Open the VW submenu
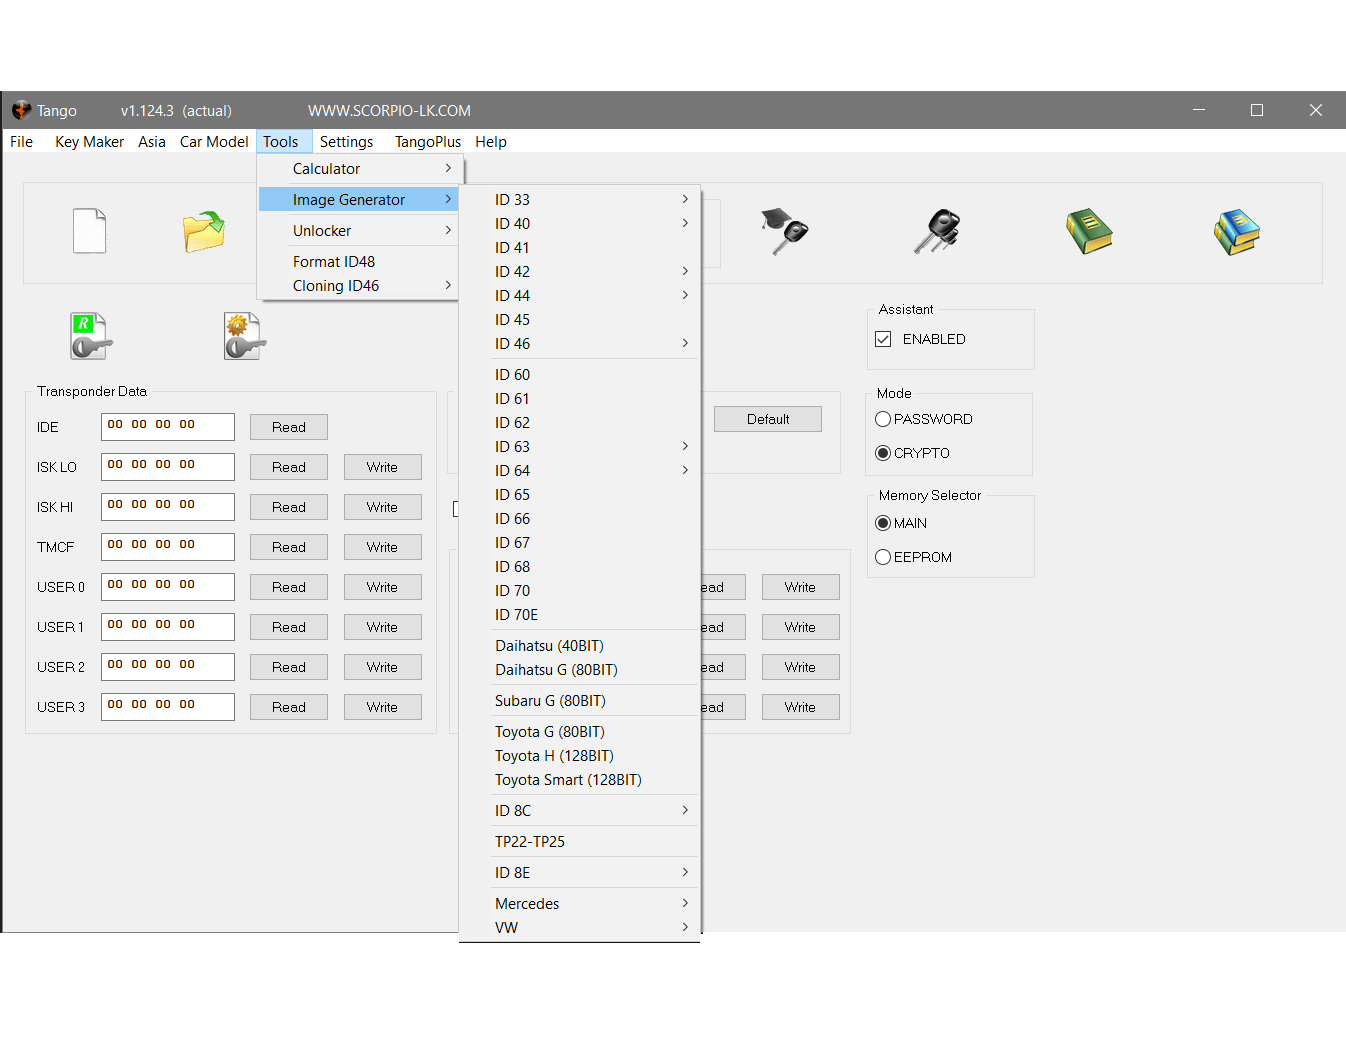This screenshot has height=1037, width=1346. click(x=580, y=928)
